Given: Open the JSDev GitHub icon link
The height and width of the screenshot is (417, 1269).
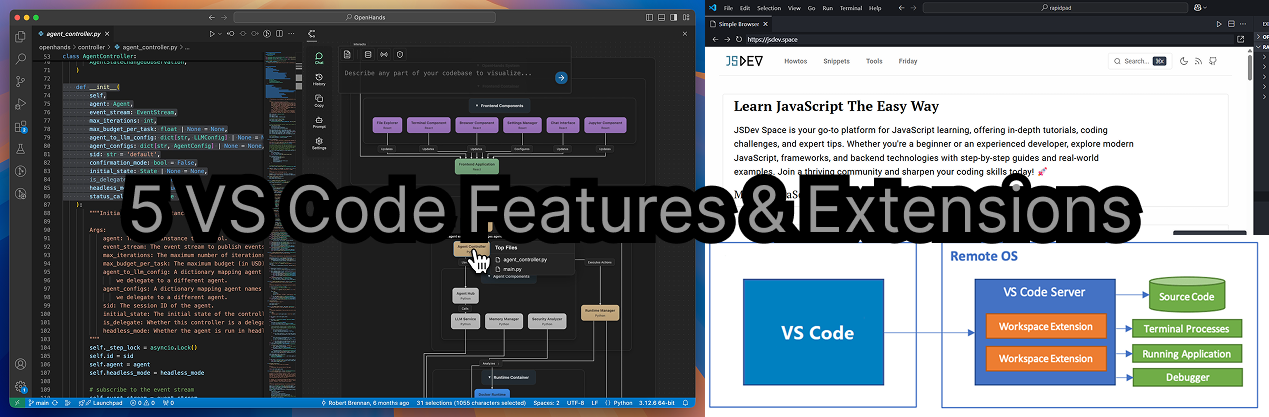Looking at the screenshot, I should [x=1212, y=61].
